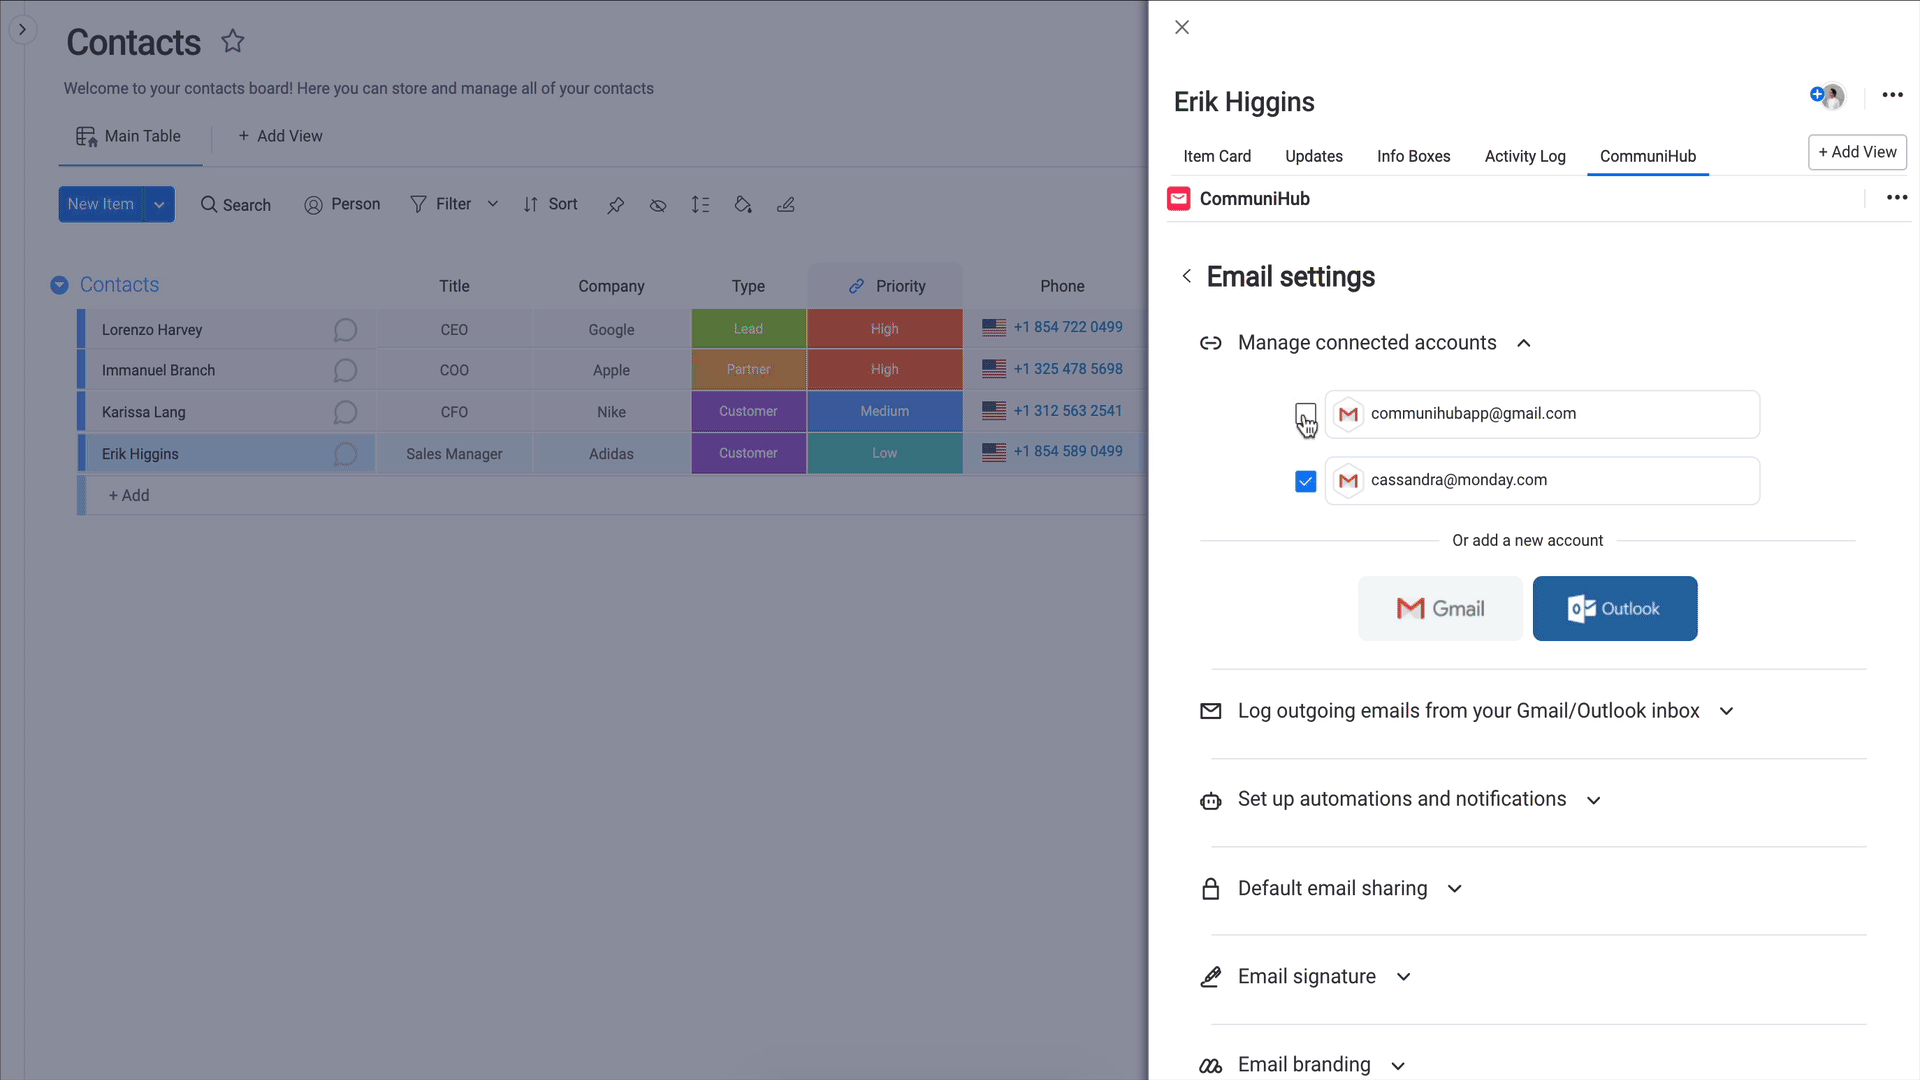
Task: Open the New Item dropdown arrow
Action: [x=159, y=204]
